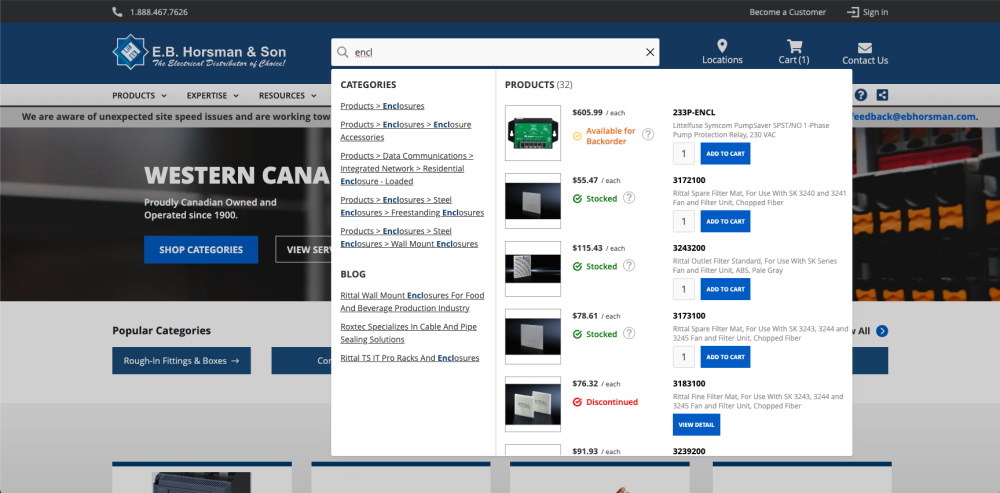Click the Sign in link
Image resolution: width=1000 pixels, height=493 pixels.
875,12
